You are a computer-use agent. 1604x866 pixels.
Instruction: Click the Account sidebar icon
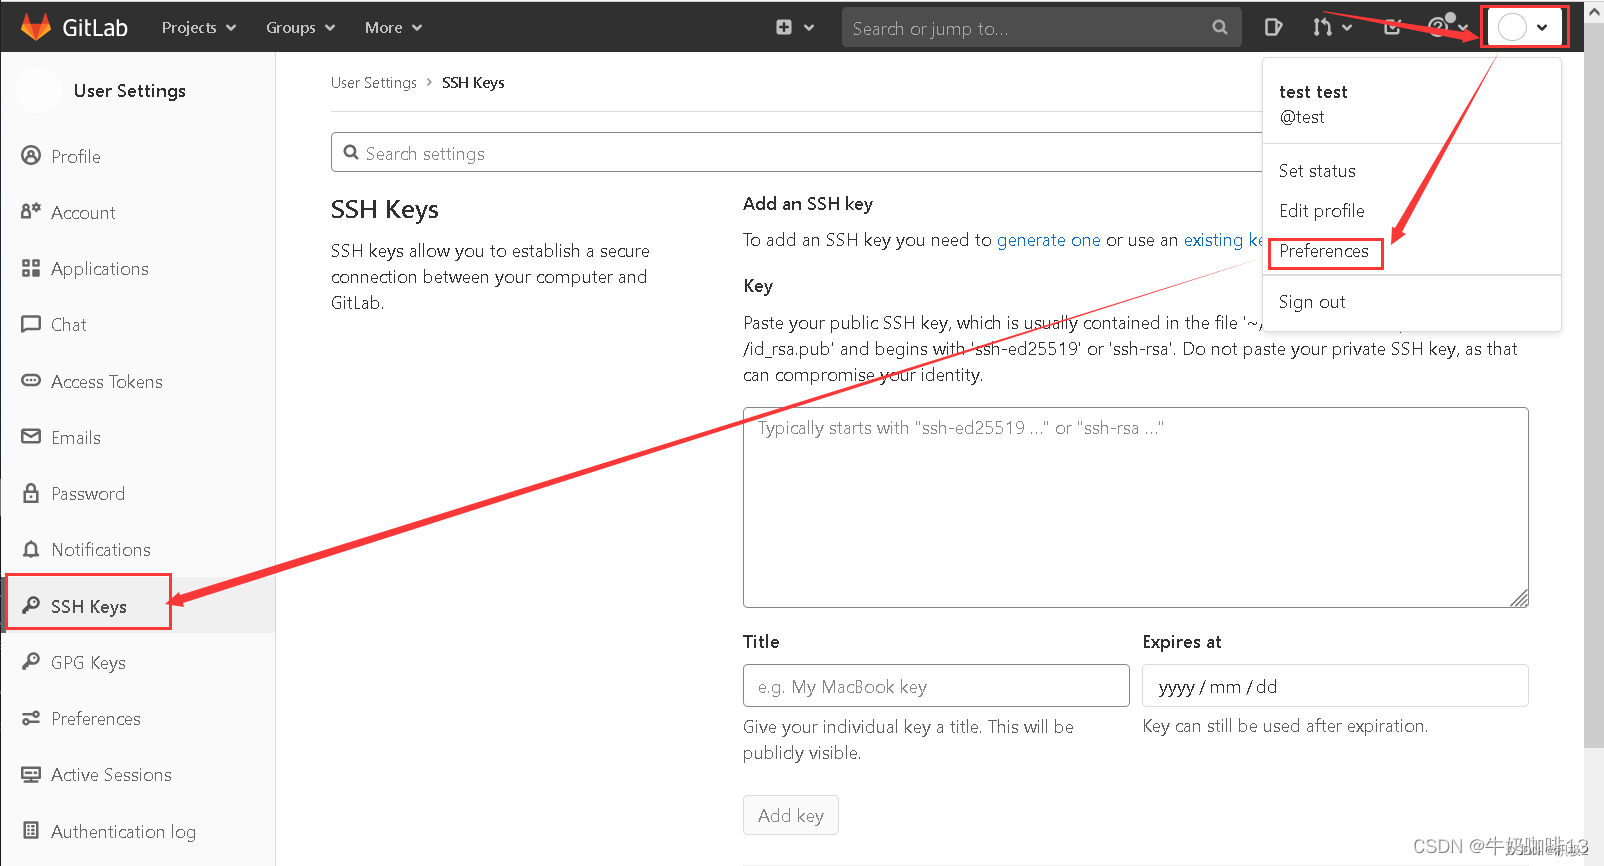tap(31, 211)
